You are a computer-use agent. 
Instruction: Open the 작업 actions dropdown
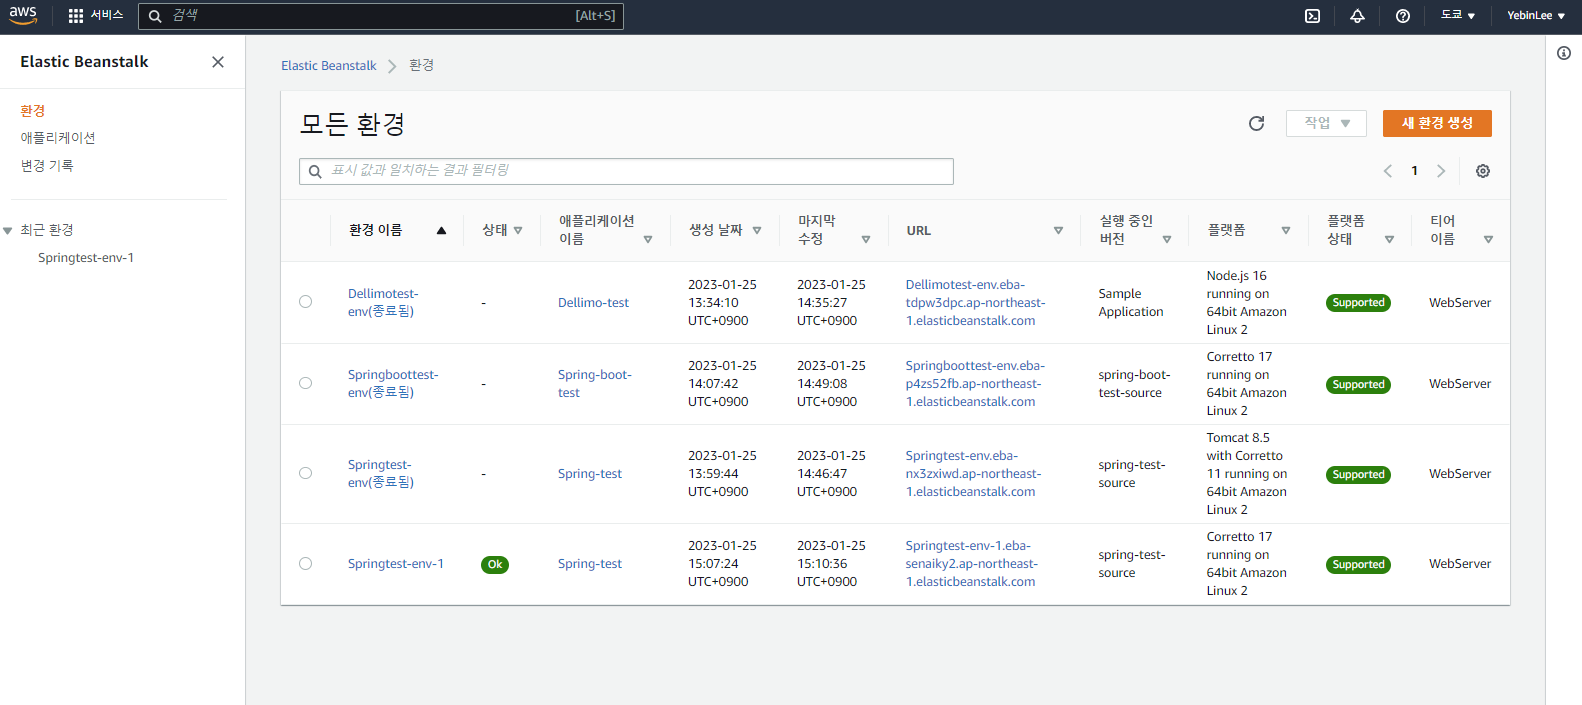1327,123
